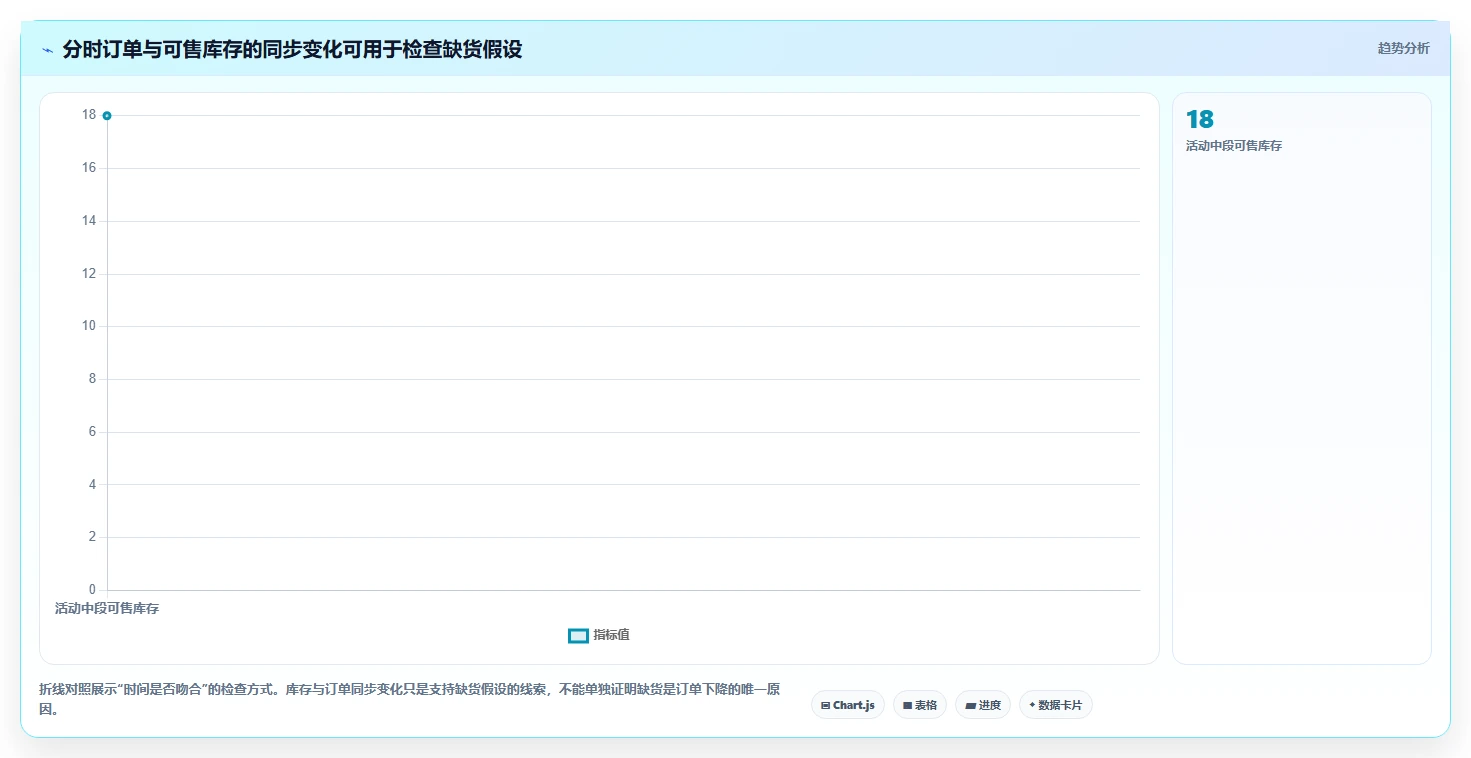The width and height of the screenshot is (1471, 758).
Task: Click the 趋势分析 label in header
Action: click(1403, 48)
